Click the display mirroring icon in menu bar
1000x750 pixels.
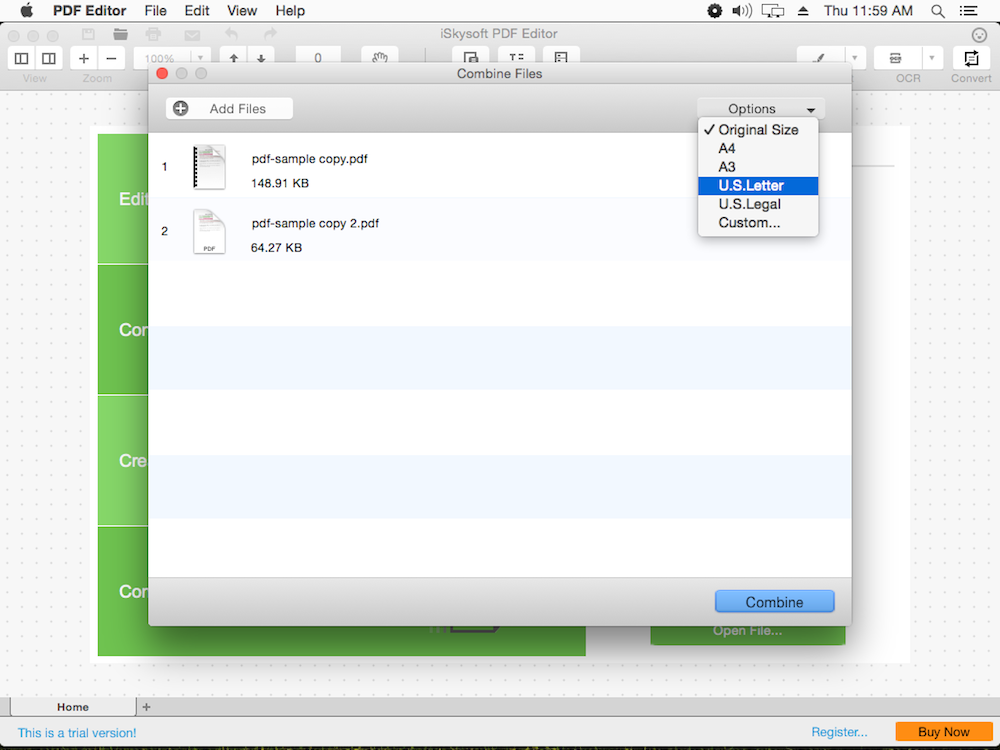(773, 11)
